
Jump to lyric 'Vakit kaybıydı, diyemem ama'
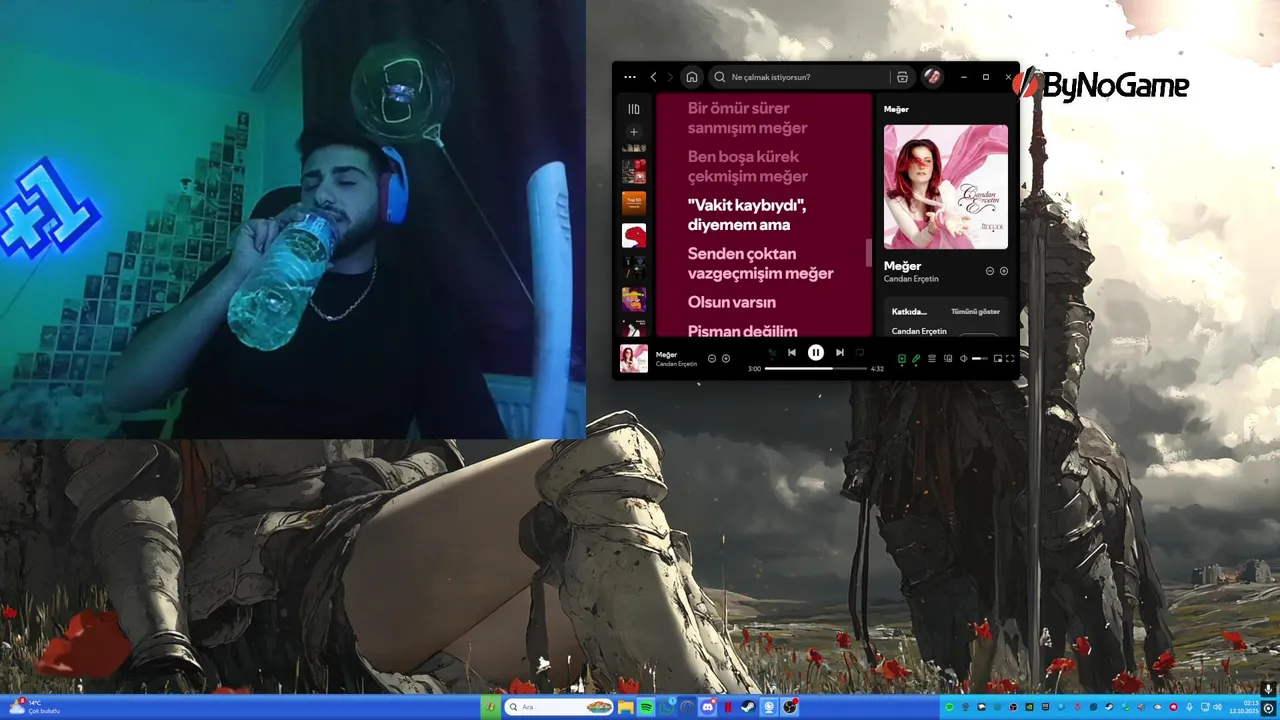pyautogui.click(x=747, y=214)
